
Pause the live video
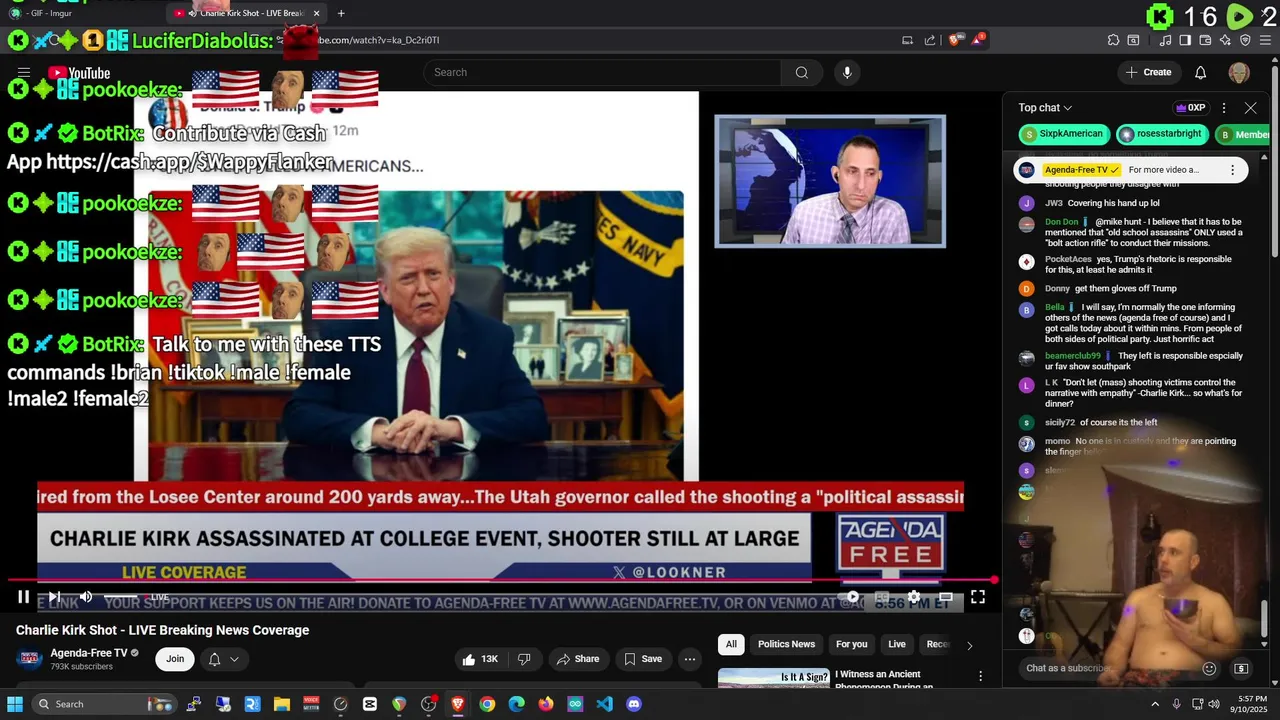tap(23, 597)
